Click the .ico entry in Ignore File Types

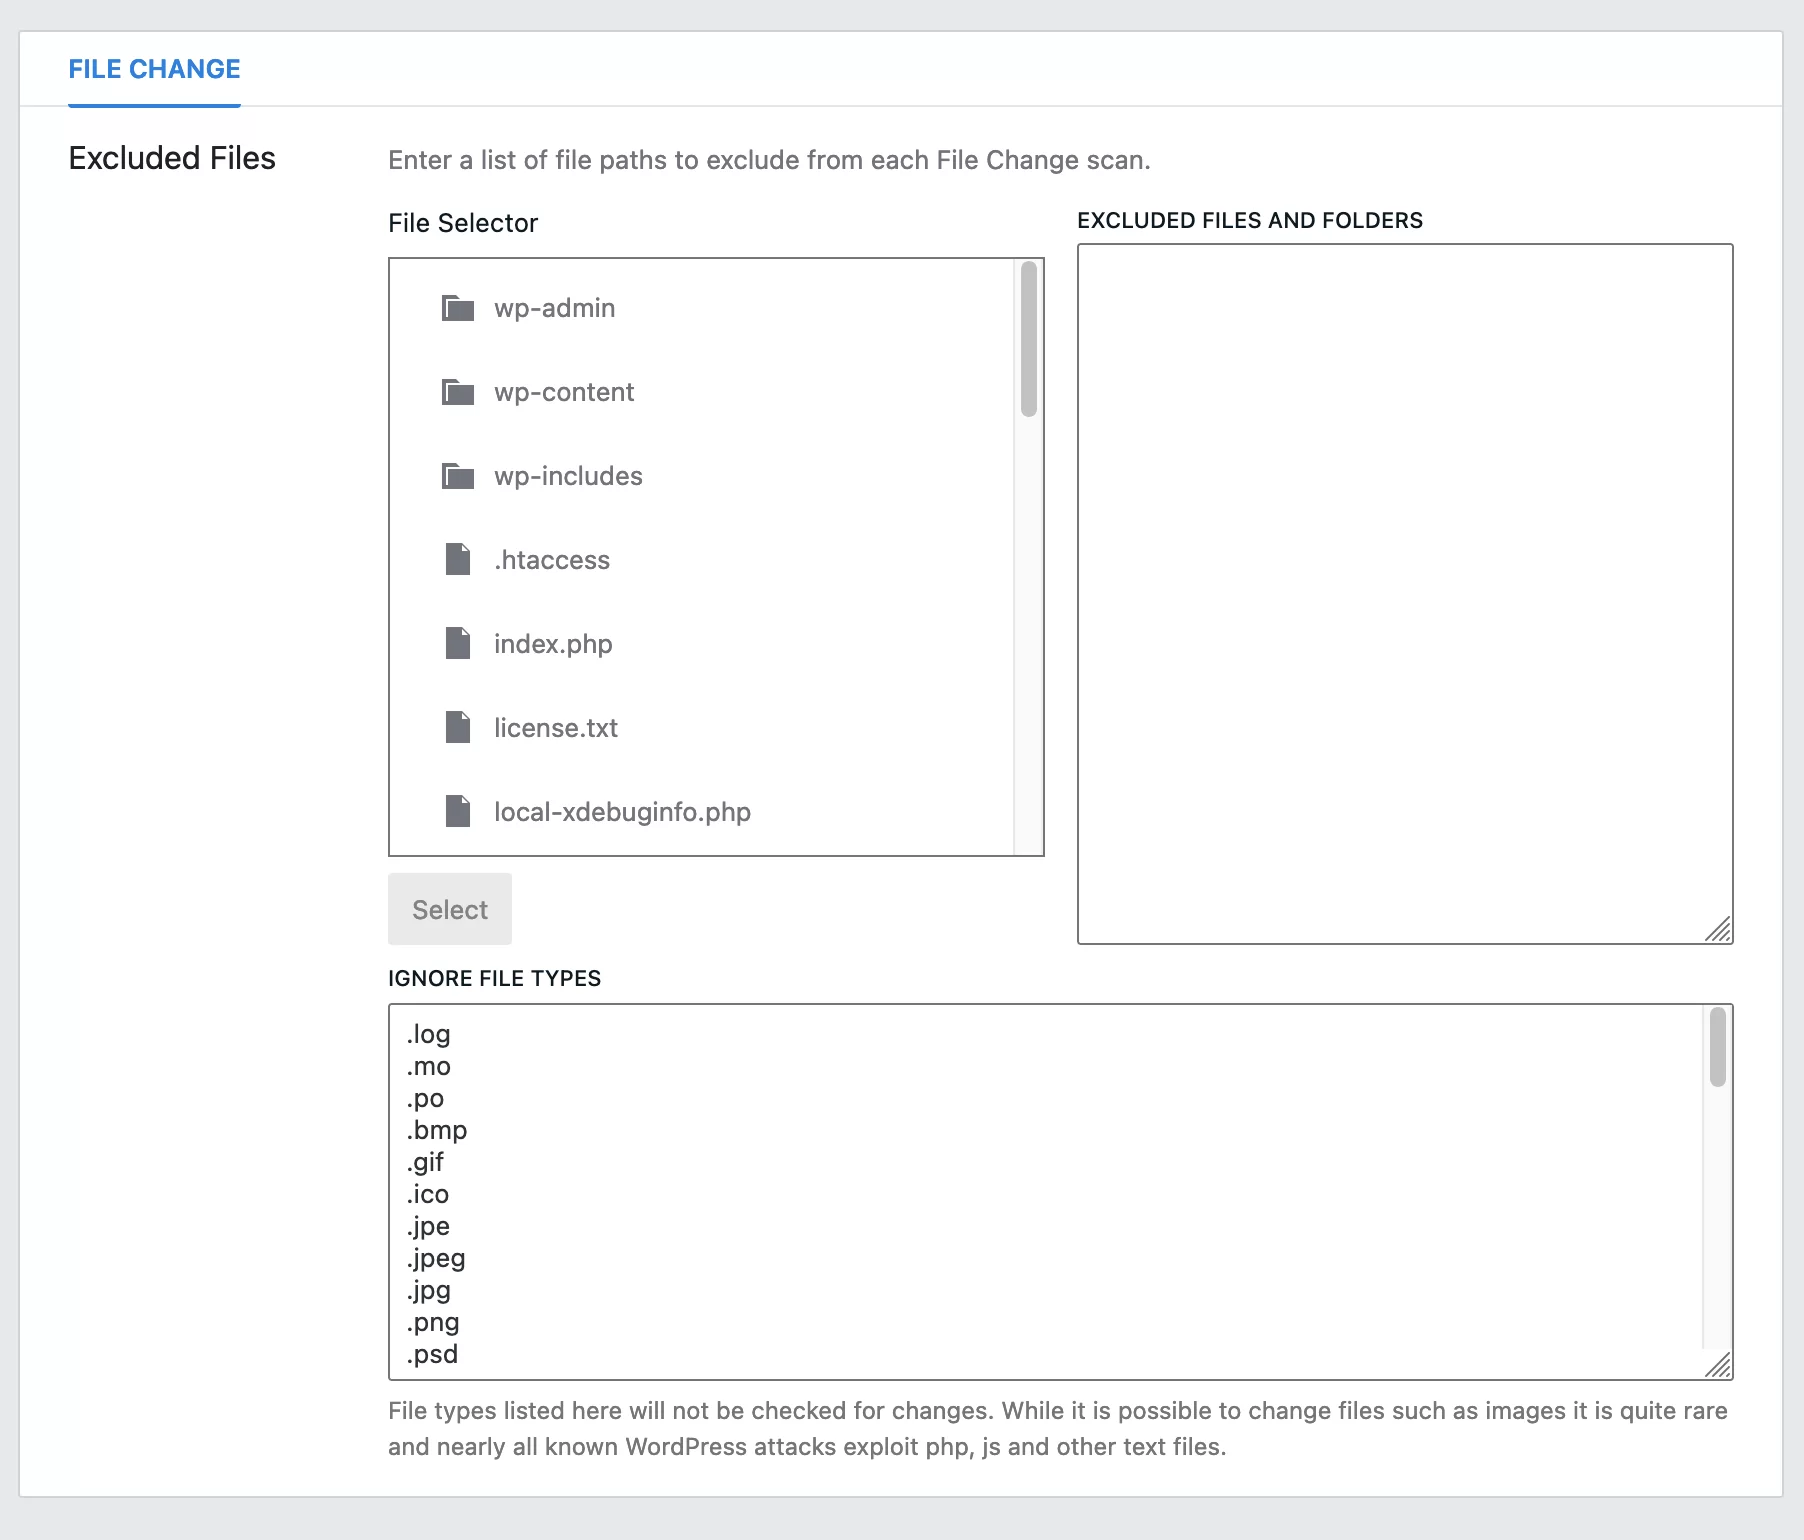[428, 1194]
